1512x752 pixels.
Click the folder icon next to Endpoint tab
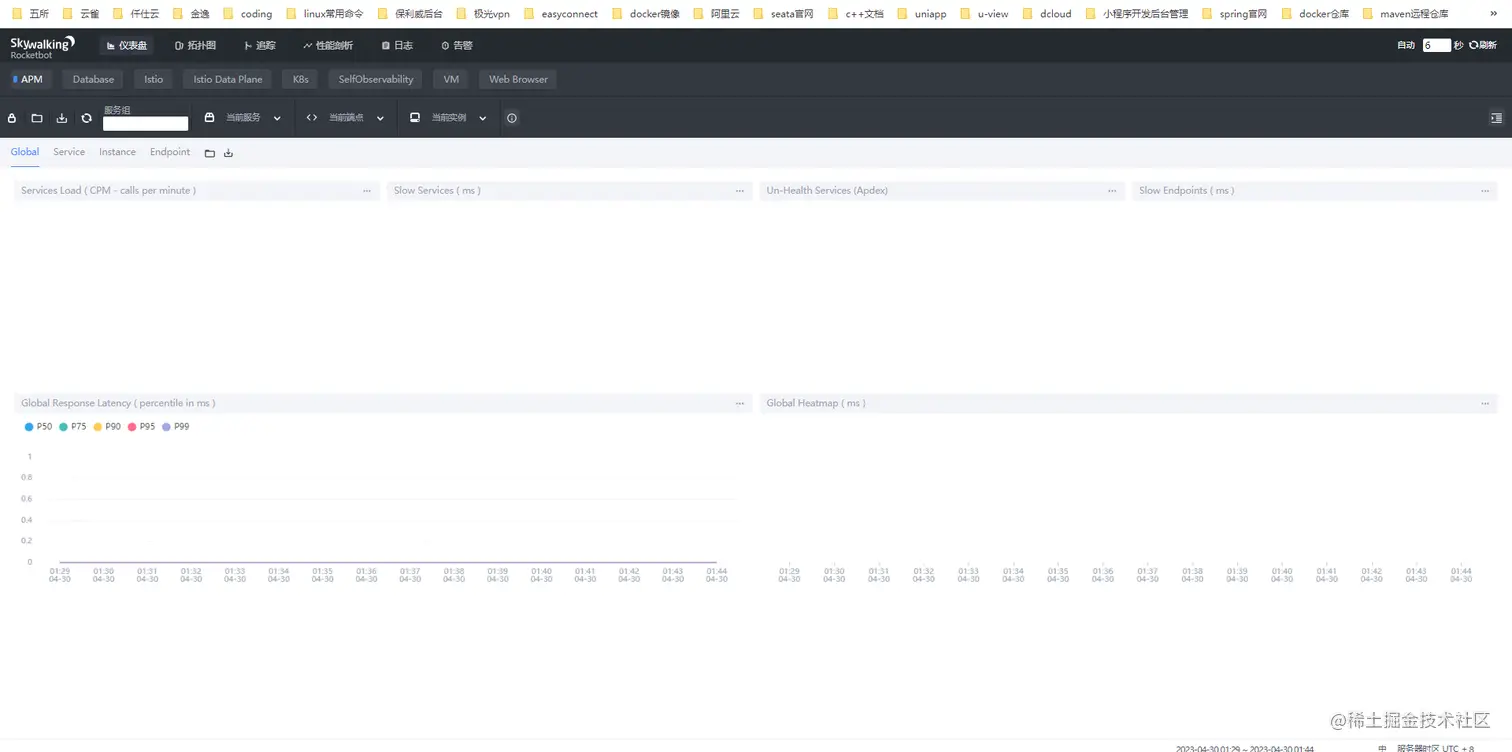210,153
